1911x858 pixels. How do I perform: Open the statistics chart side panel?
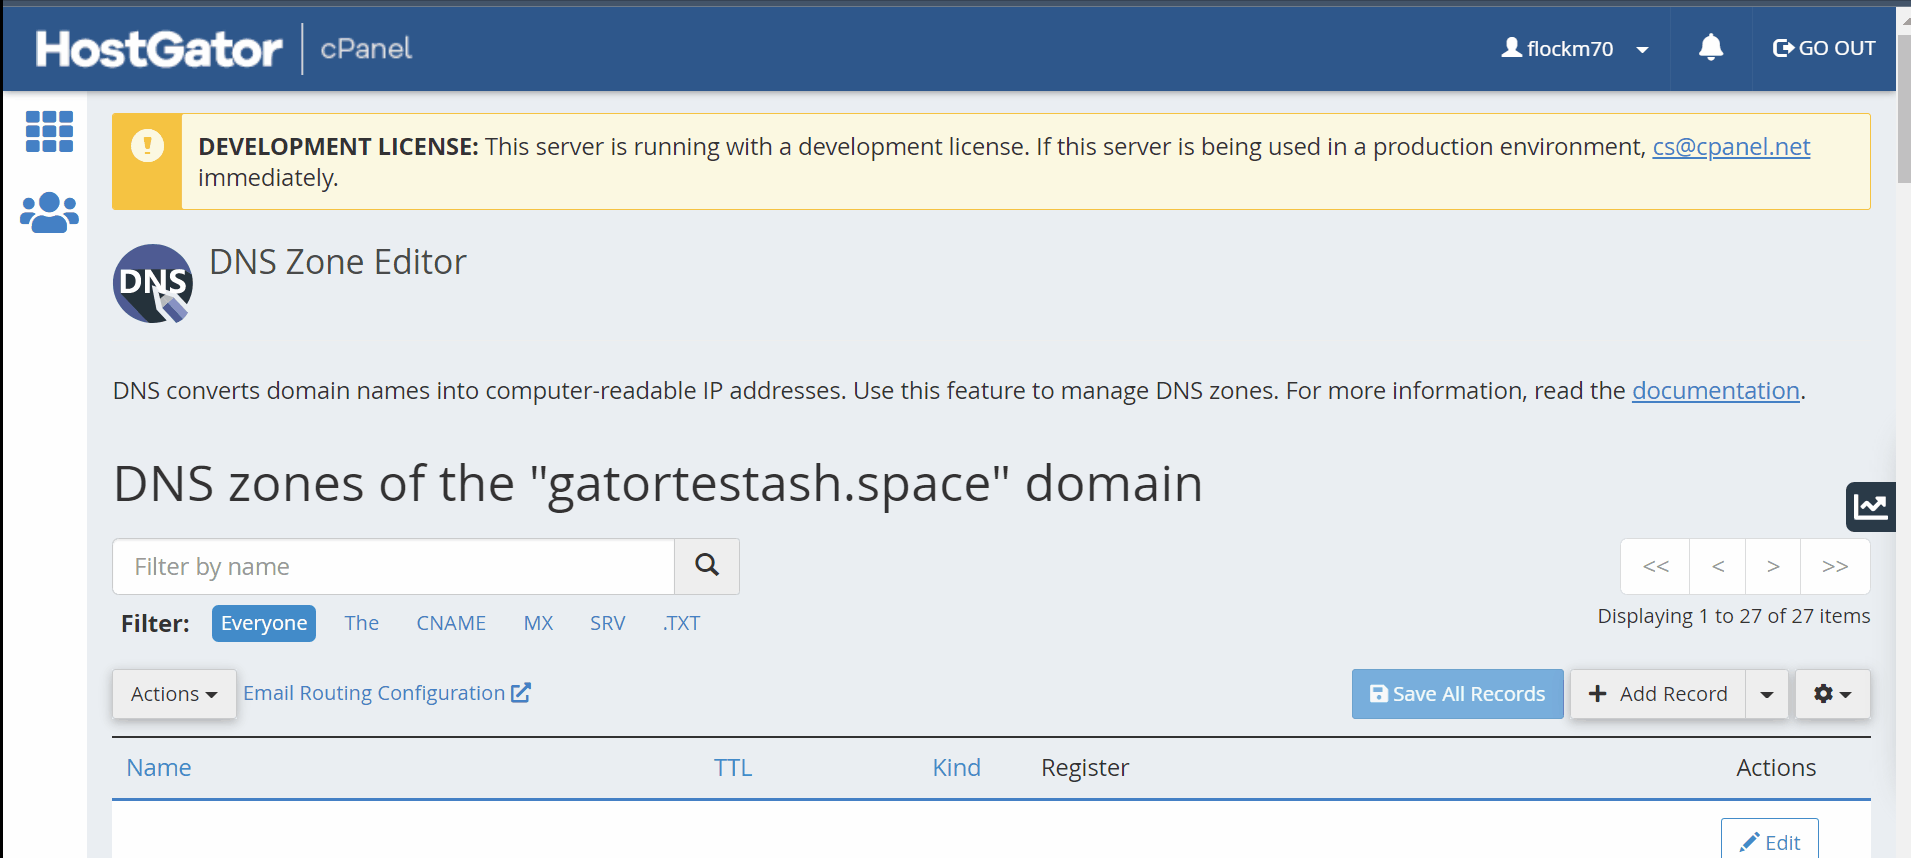coord(1870,507)
